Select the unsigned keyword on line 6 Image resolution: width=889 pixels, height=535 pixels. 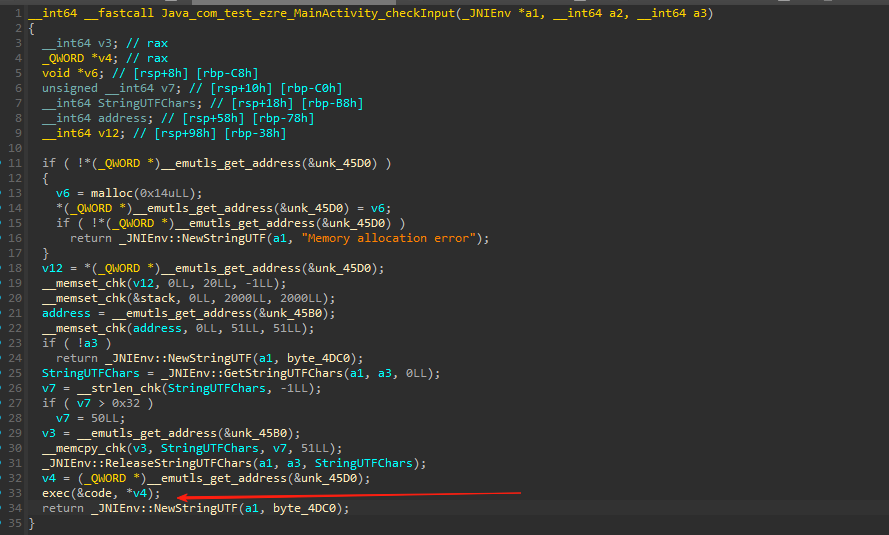coord(70,88)
